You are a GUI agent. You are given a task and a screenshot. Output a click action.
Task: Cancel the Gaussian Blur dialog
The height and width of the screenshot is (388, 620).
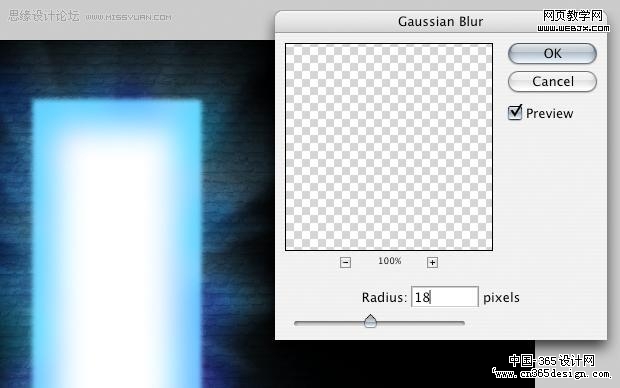tap(552, 81)
